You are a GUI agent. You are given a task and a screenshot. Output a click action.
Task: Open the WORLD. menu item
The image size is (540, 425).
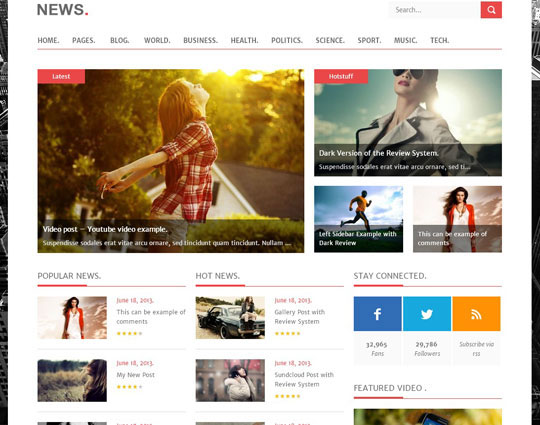157,40
